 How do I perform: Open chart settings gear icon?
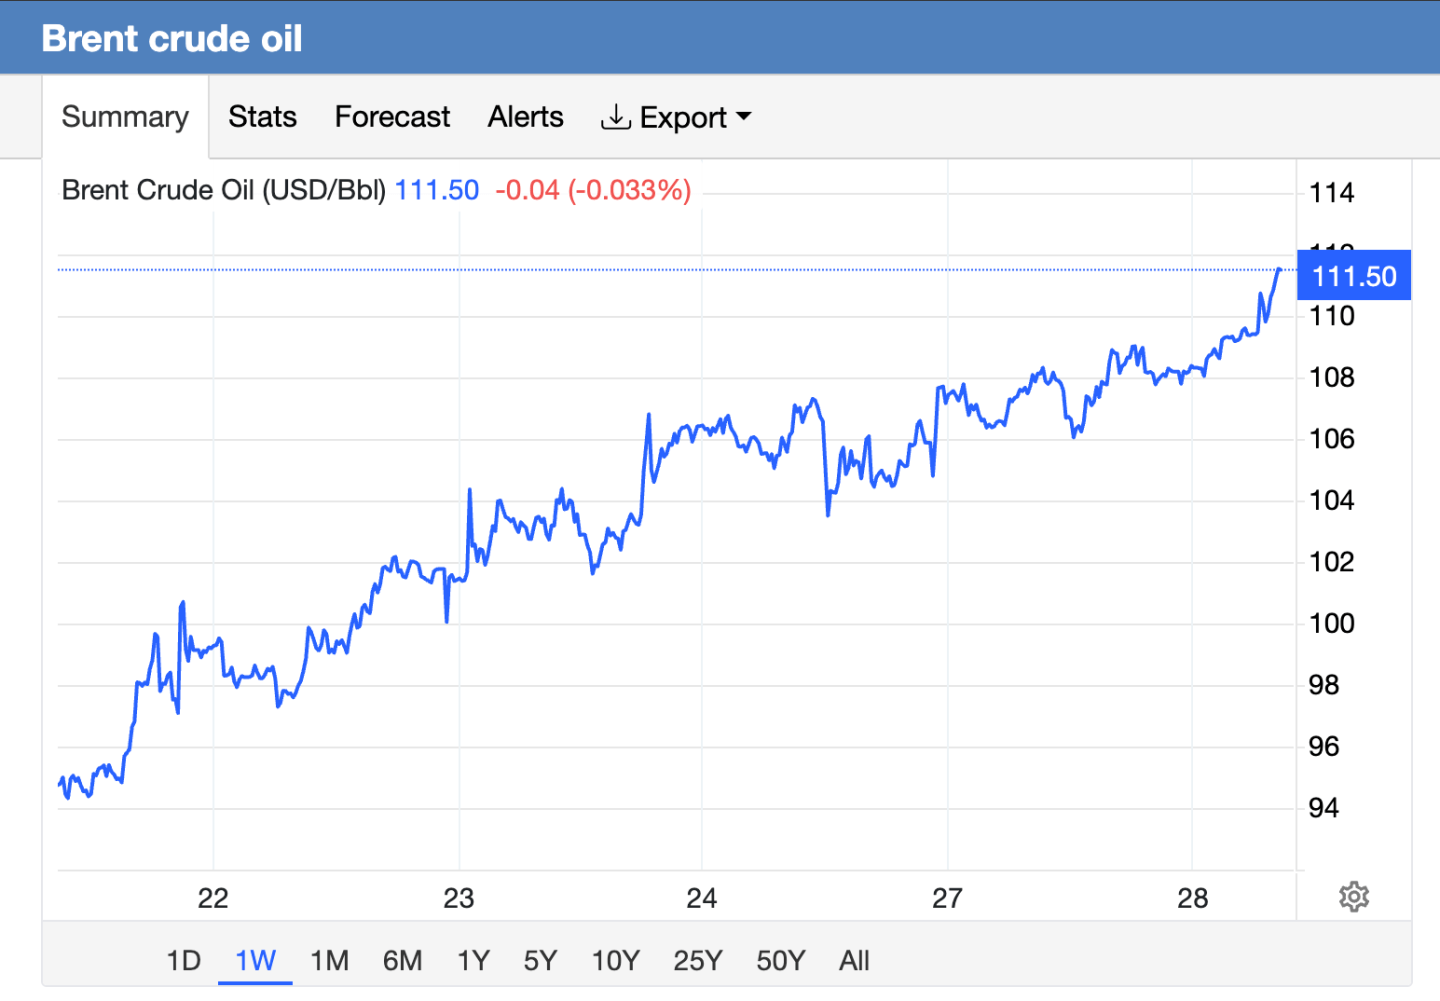coord(1353,896)
